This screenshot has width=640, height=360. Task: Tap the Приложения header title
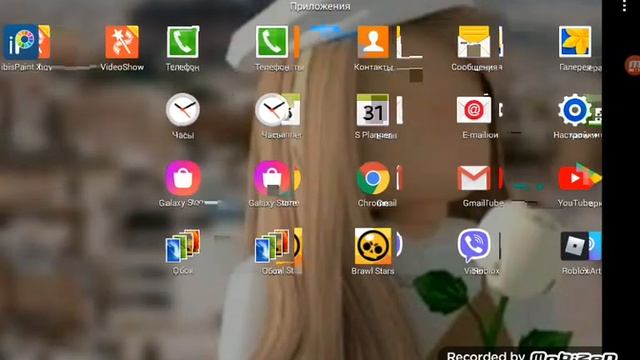point(320,6)
